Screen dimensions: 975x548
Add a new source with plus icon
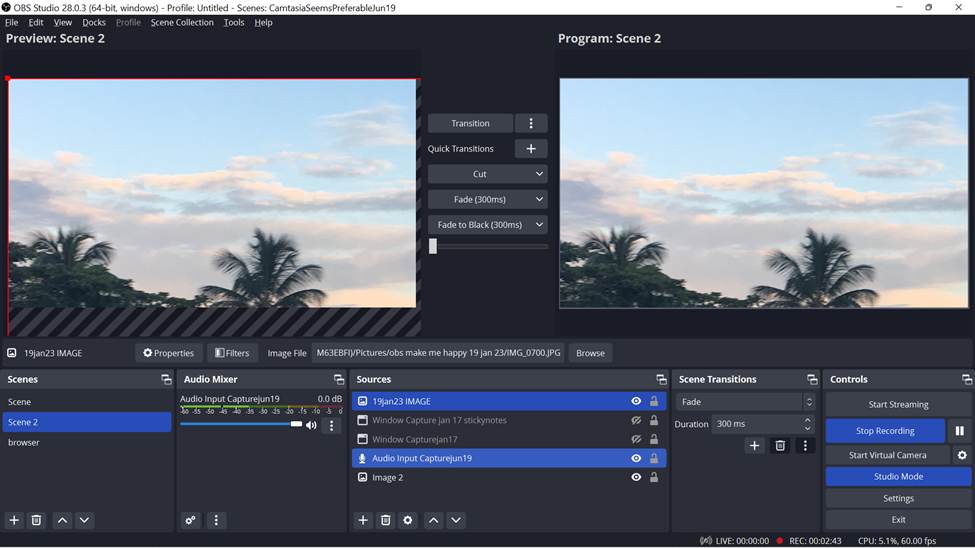(363, 520)
